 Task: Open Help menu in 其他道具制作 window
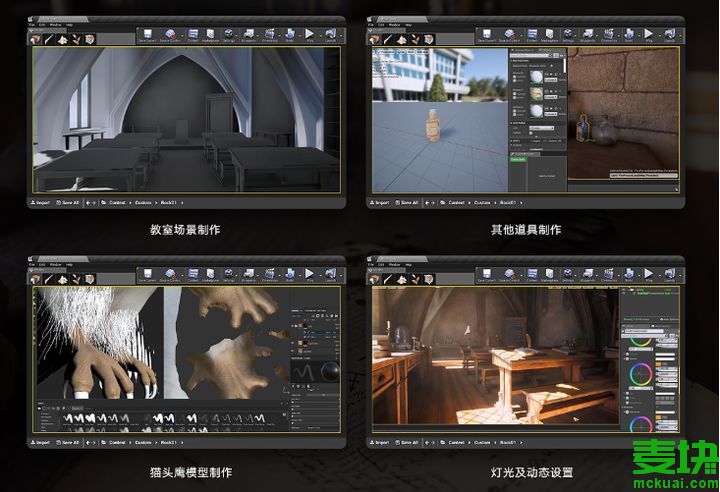[x=408, y=25]
